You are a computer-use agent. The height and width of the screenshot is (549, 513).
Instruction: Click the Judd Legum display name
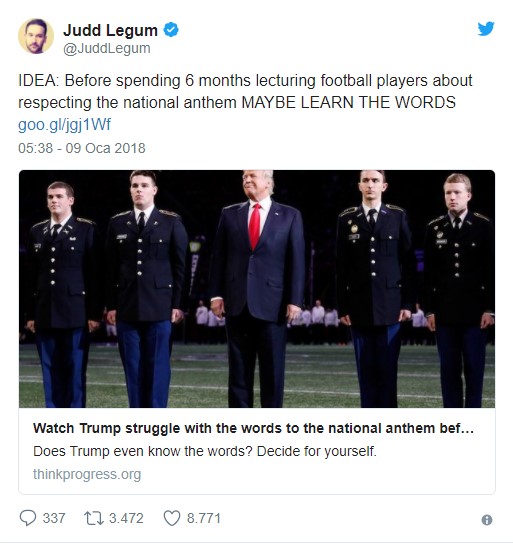point(110,30)
